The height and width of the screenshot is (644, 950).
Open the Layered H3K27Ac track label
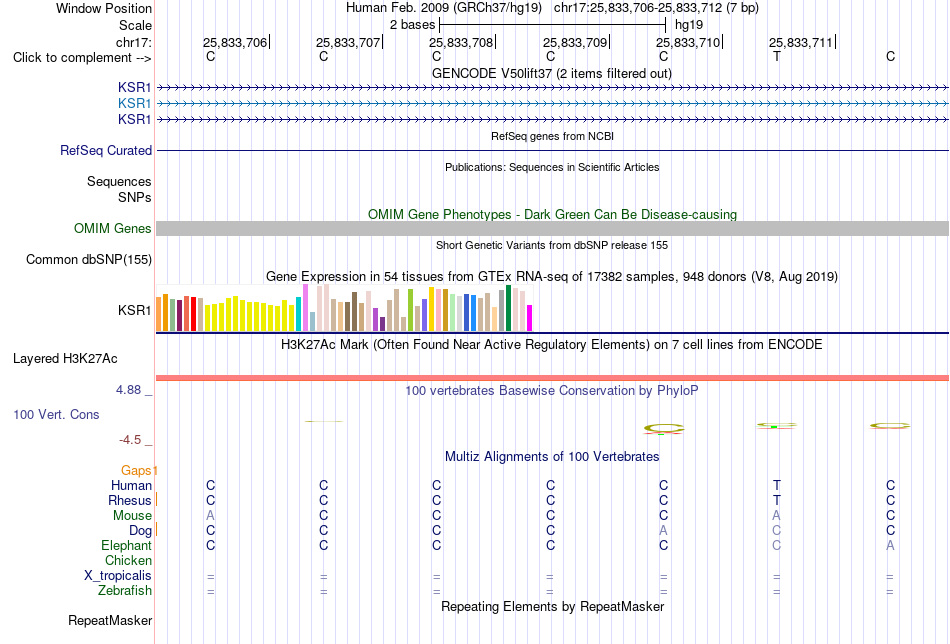pos(65,359)
